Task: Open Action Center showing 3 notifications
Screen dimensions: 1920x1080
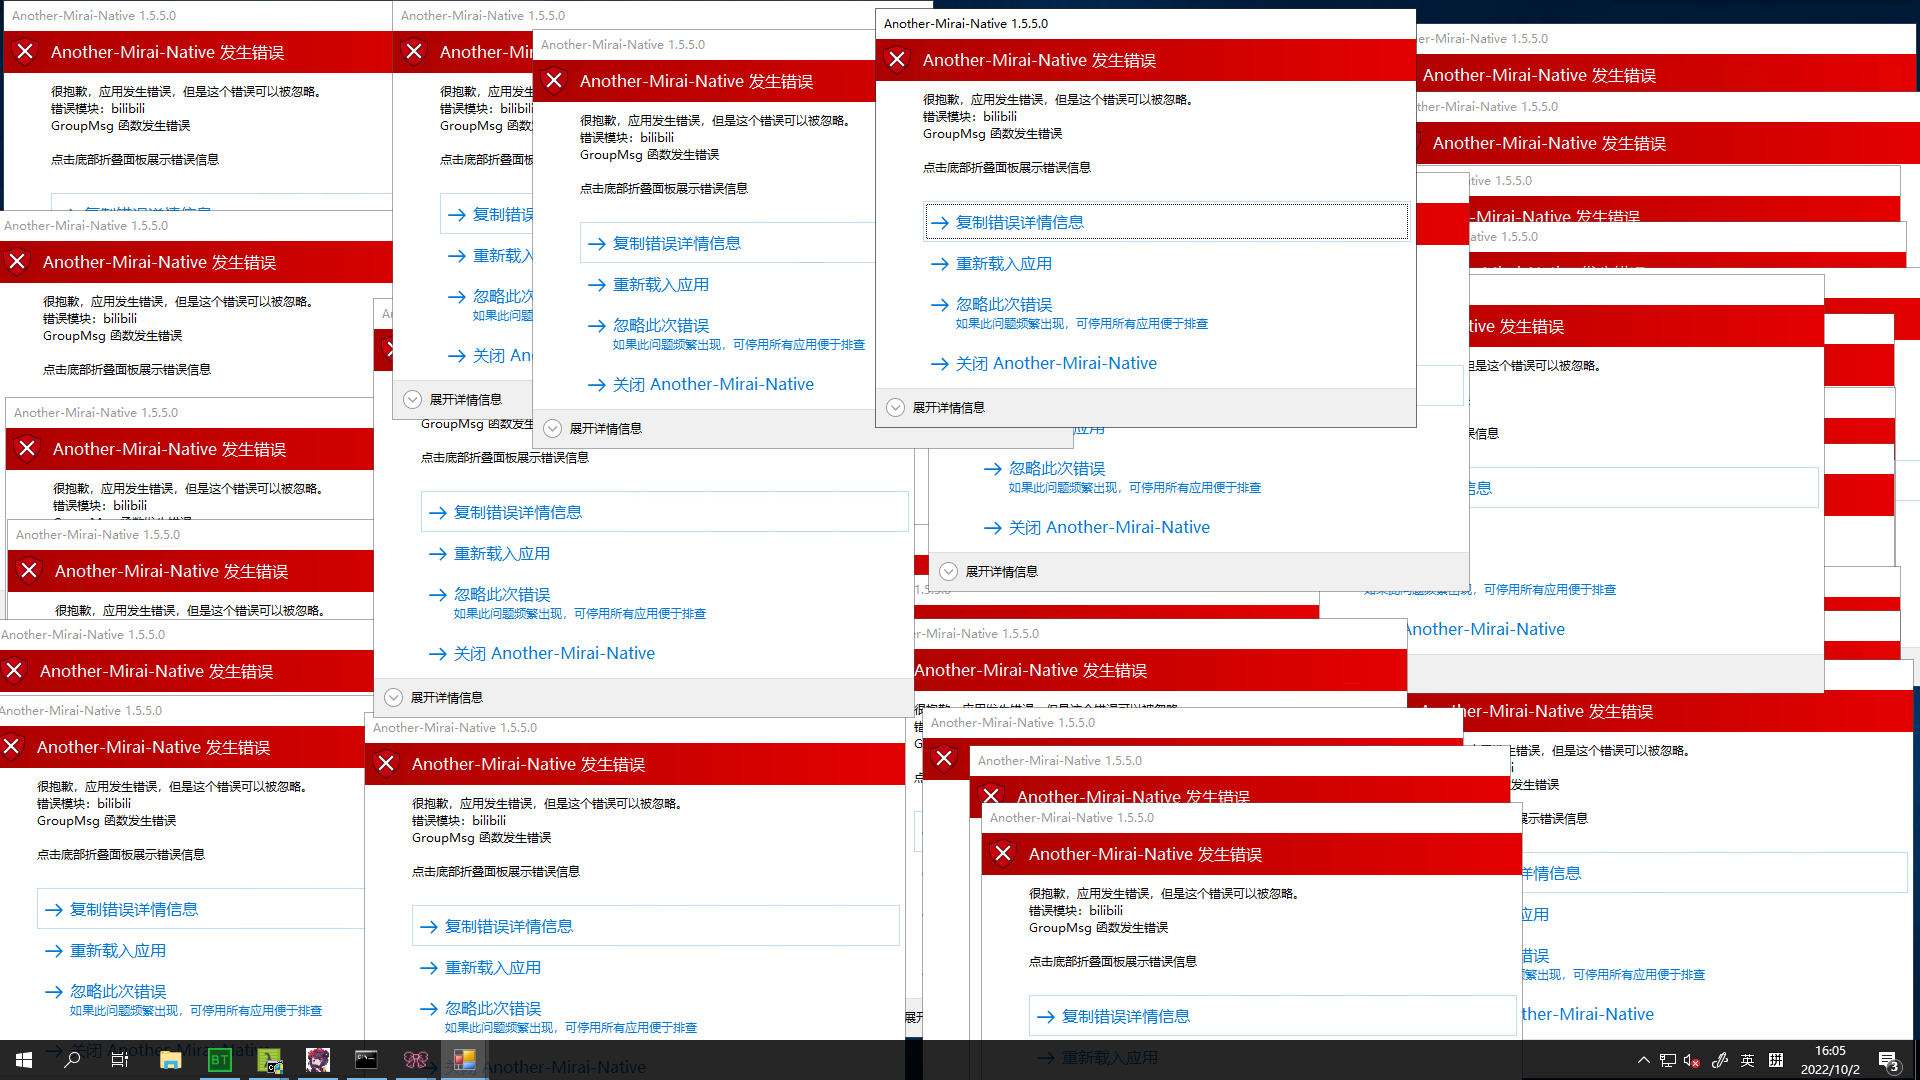Action: tap(1889, 1060)
